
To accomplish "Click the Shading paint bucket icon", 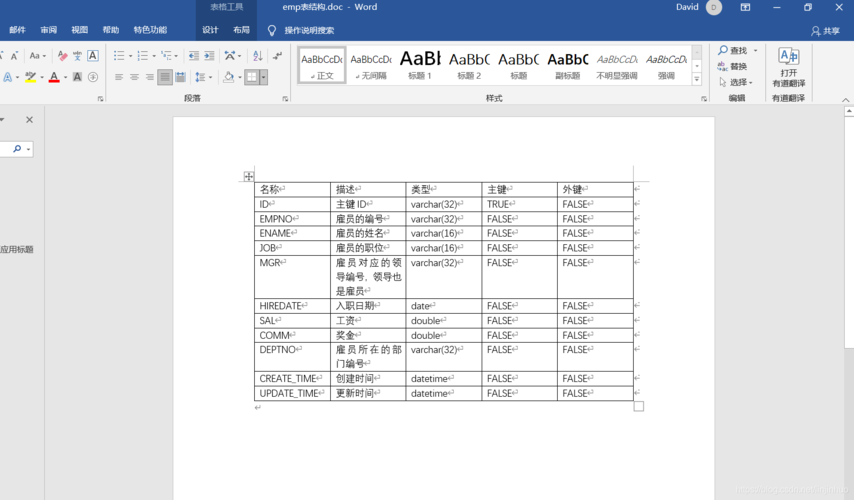I will click(229, 77).
